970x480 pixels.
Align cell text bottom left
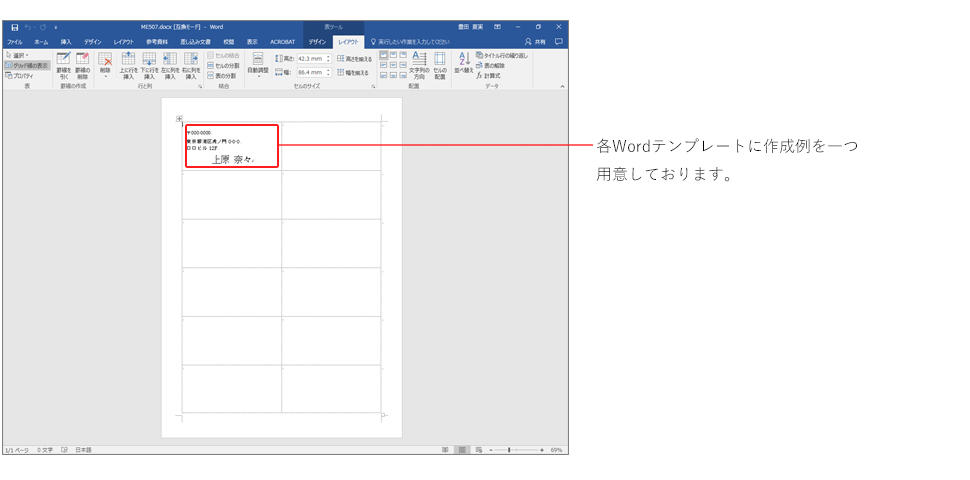coord(384,75)
